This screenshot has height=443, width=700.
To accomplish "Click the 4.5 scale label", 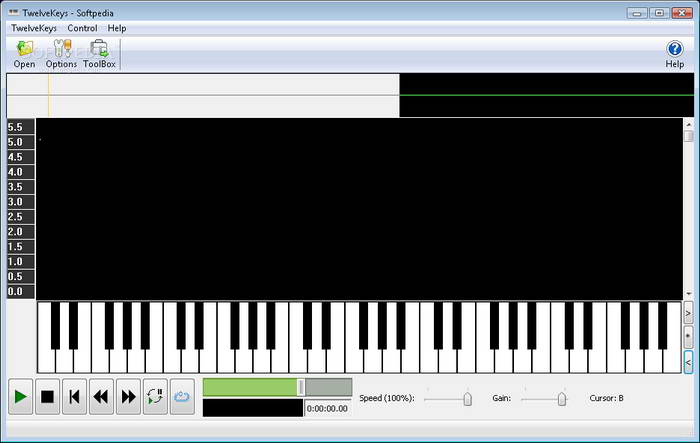I will point(21,157).
